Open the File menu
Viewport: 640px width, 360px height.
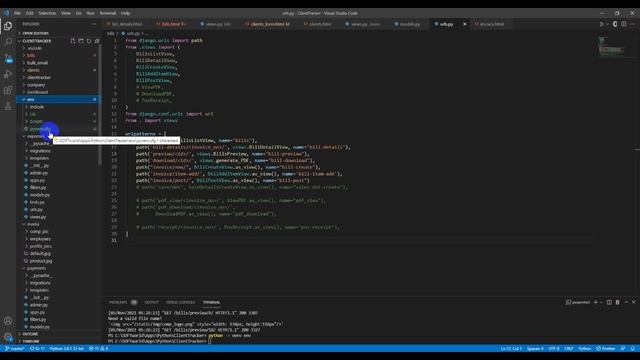coord(18,13)
